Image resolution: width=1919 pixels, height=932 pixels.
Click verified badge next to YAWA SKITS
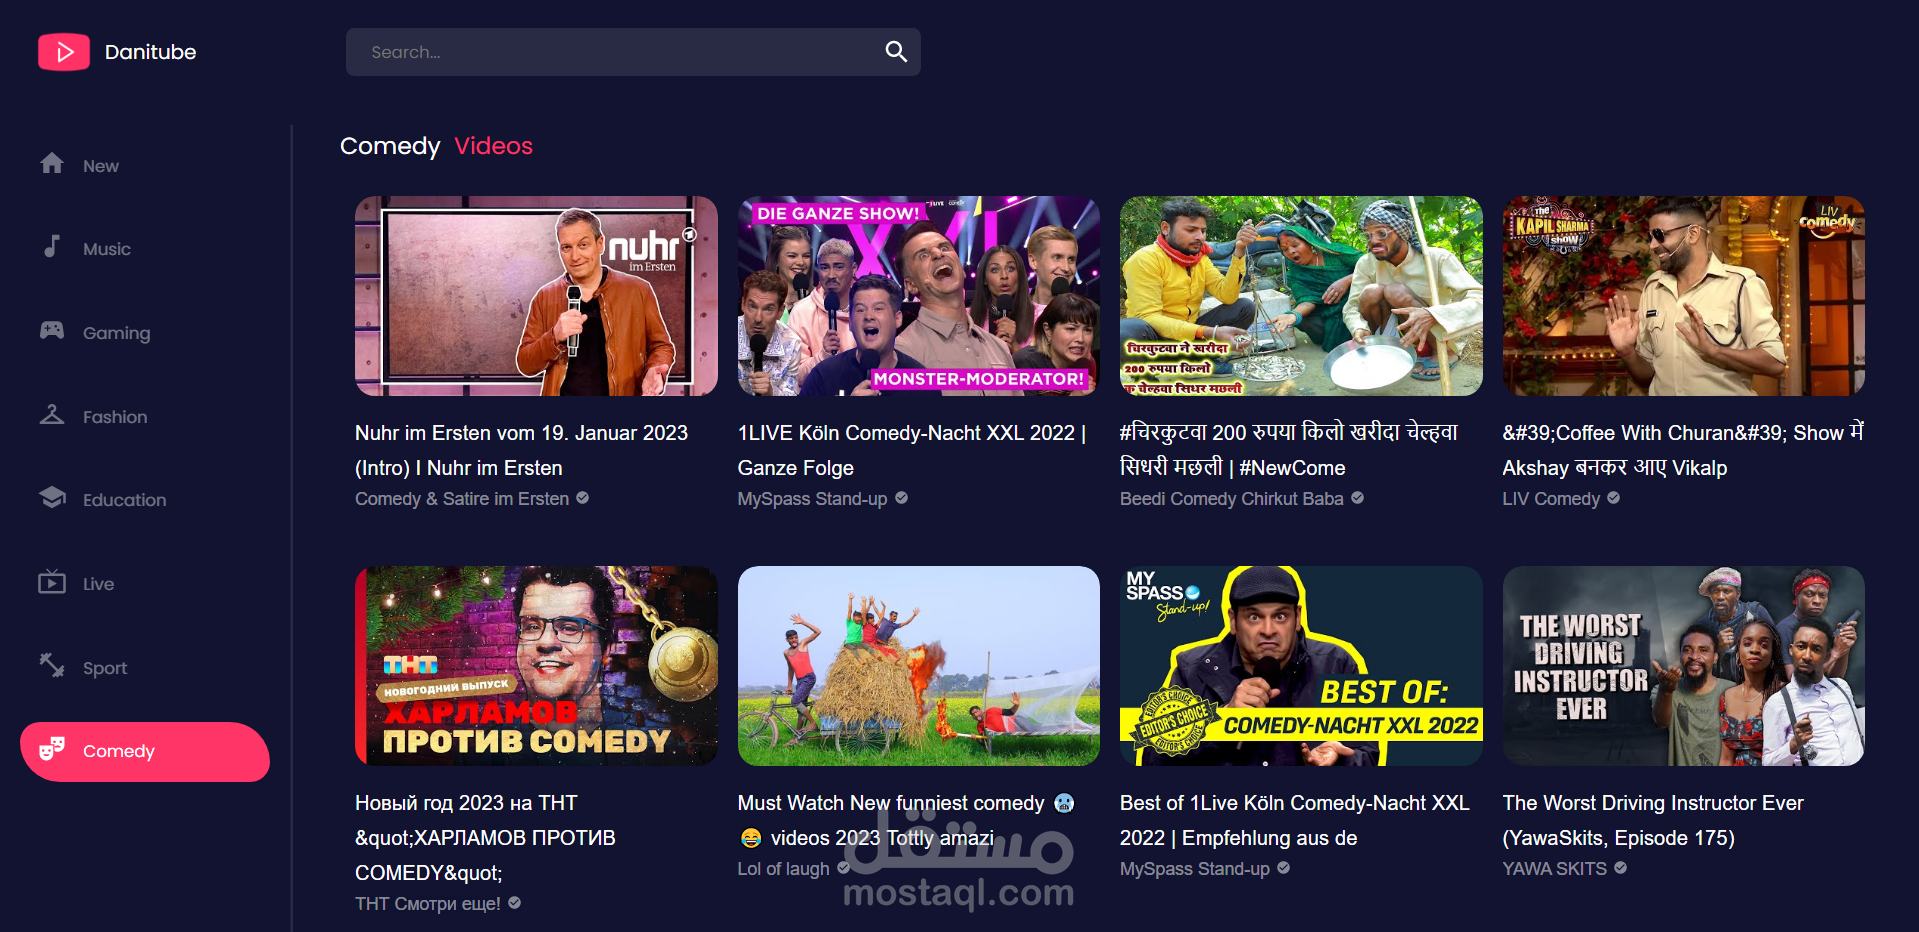click(x=1620, y=868)
